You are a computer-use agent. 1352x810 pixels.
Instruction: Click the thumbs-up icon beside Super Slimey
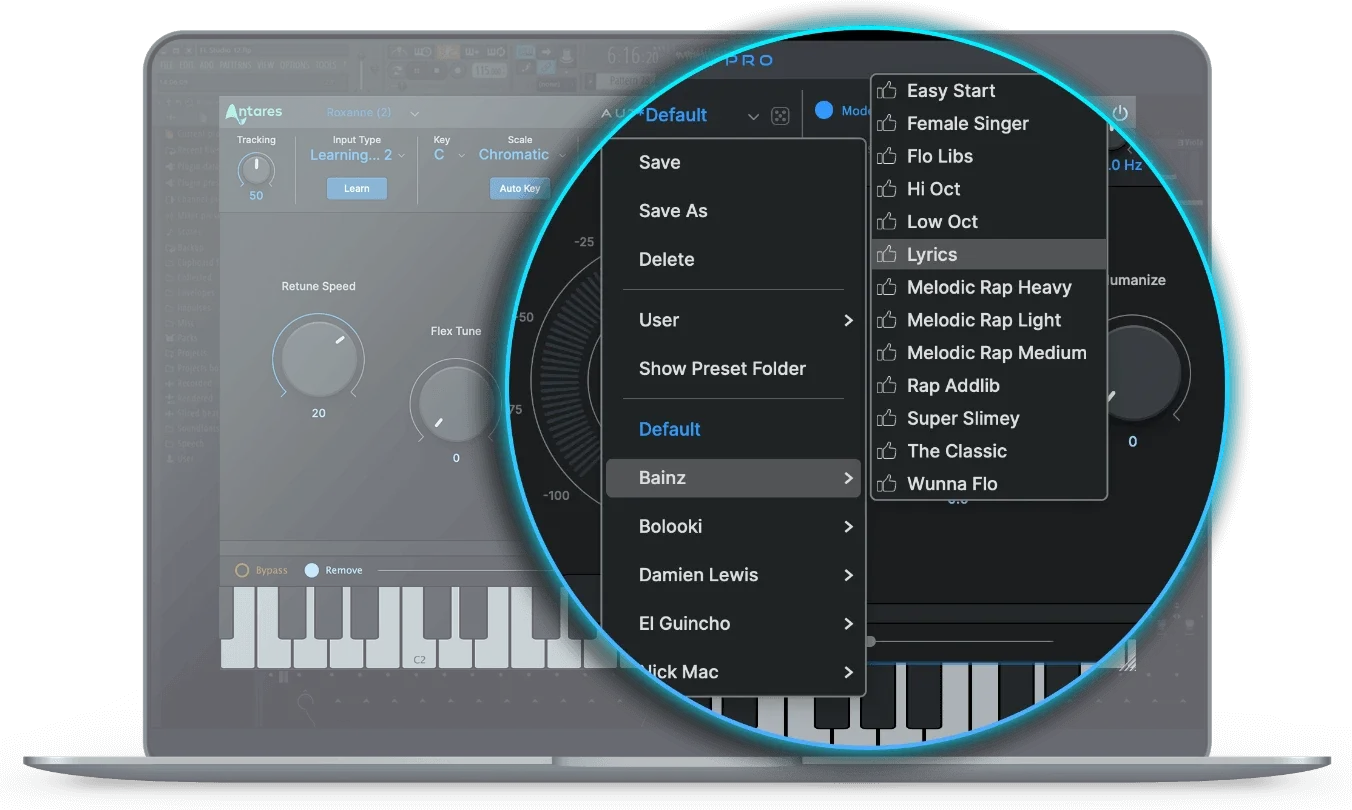pyautogui.click(x=887, y=418)
